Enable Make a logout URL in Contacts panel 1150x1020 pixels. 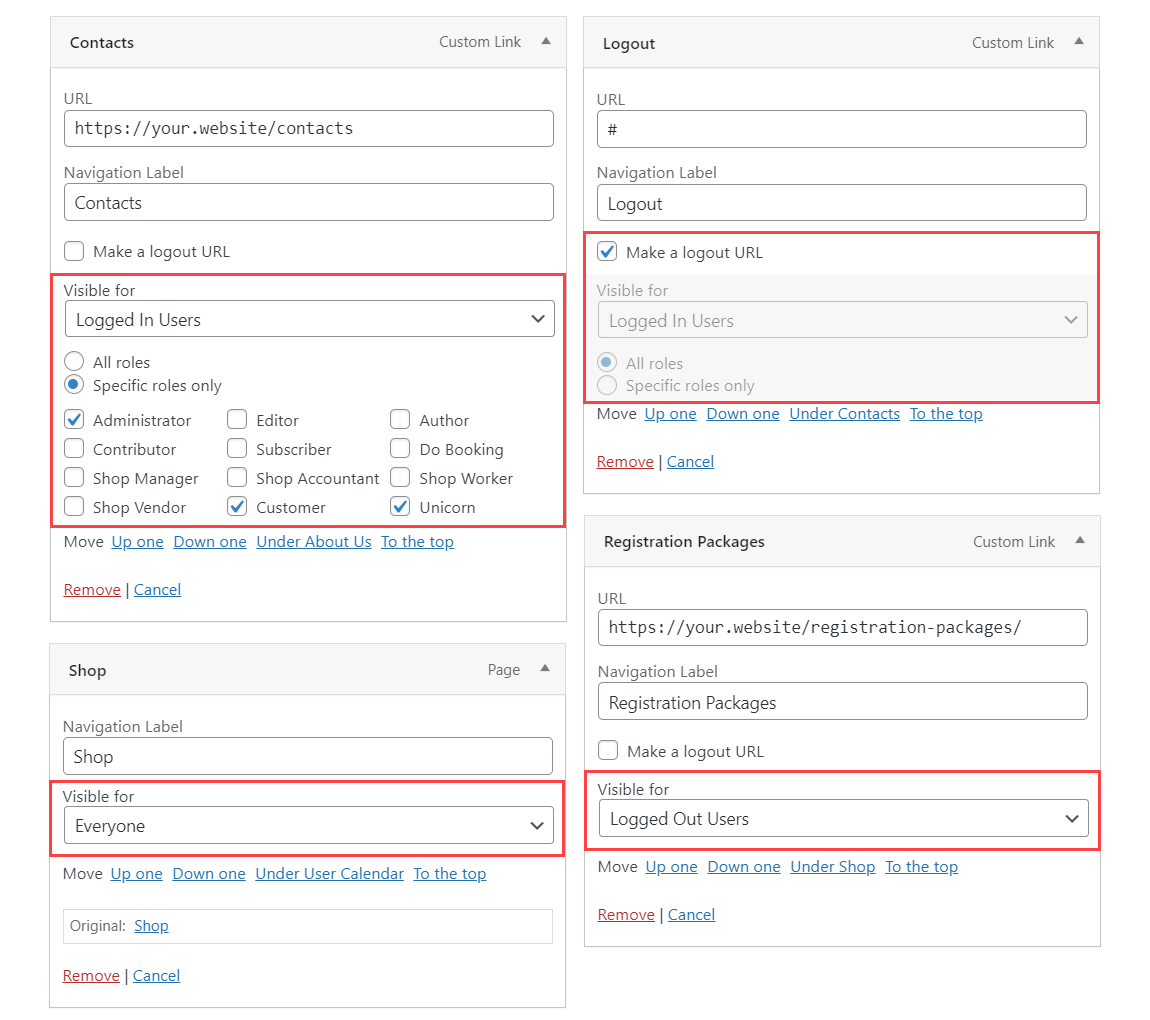click(x=74, y=252)
